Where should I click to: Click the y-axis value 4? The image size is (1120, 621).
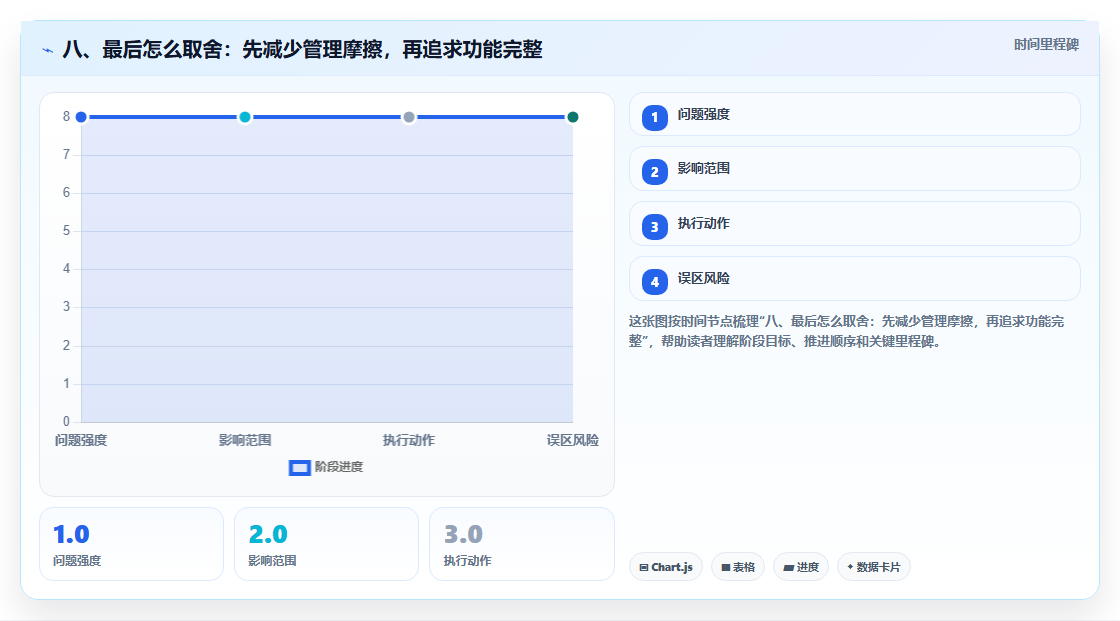point(66,269)
